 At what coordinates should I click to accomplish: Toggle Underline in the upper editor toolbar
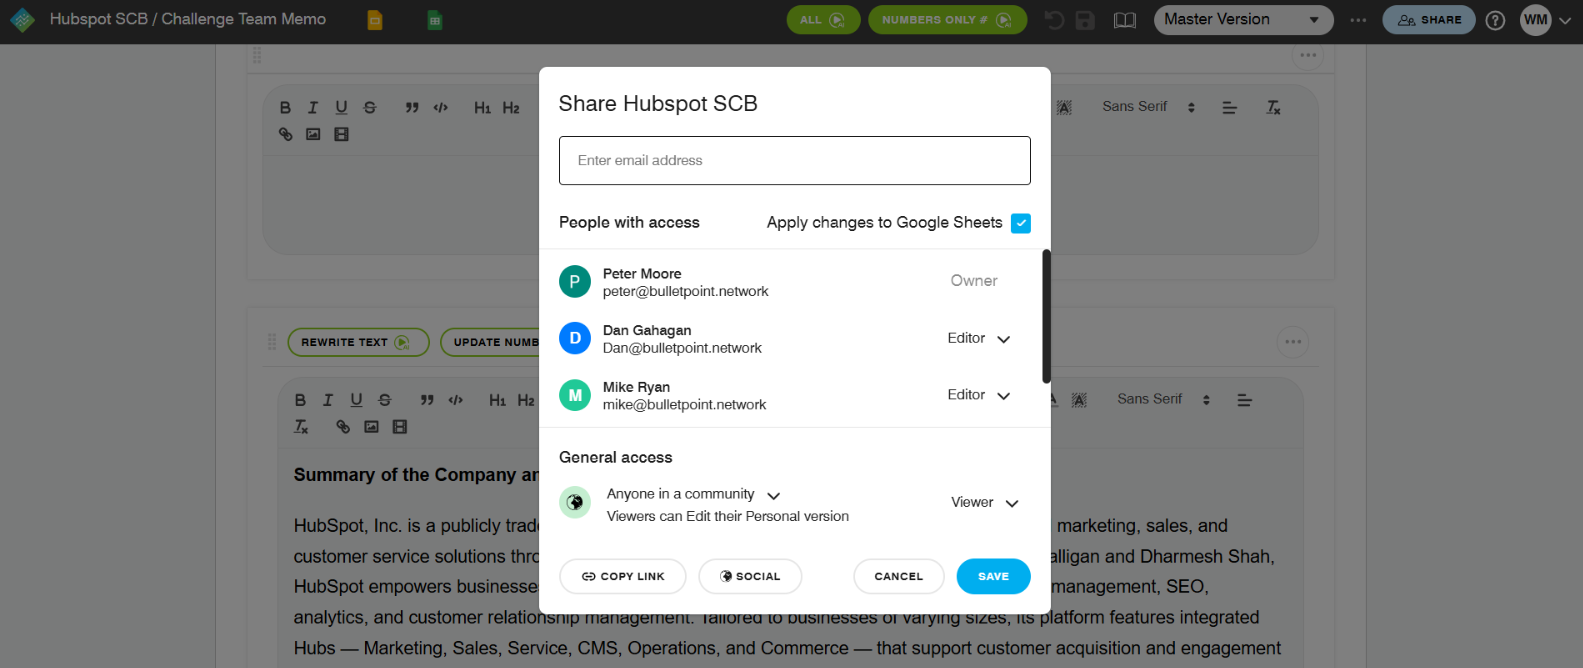pyautogui.click(x=341, y=107)
